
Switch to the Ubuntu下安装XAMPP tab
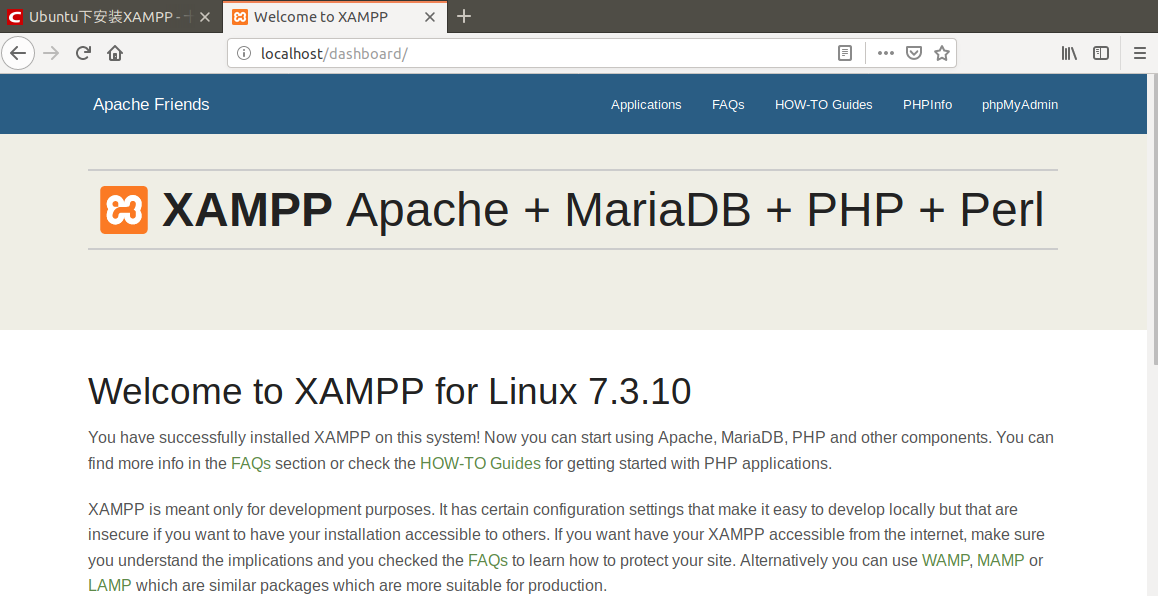[x=111, y=17]
